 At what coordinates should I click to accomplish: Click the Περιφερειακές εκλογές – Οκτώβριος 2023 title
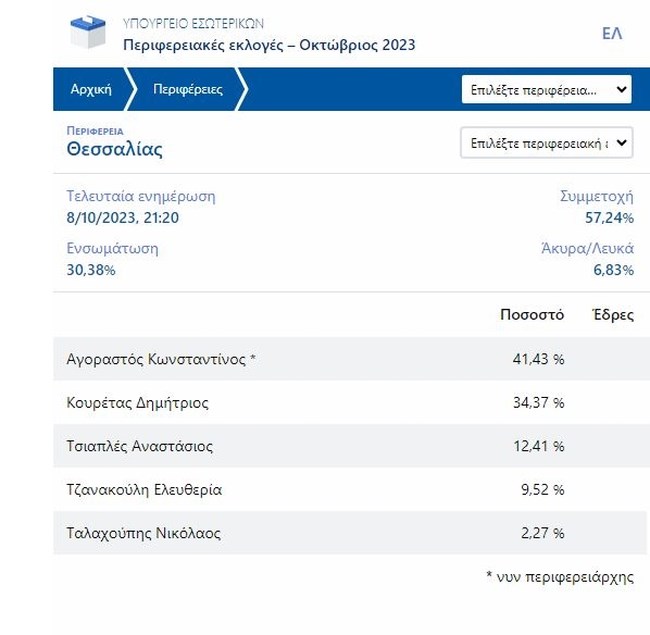(268, 45)
